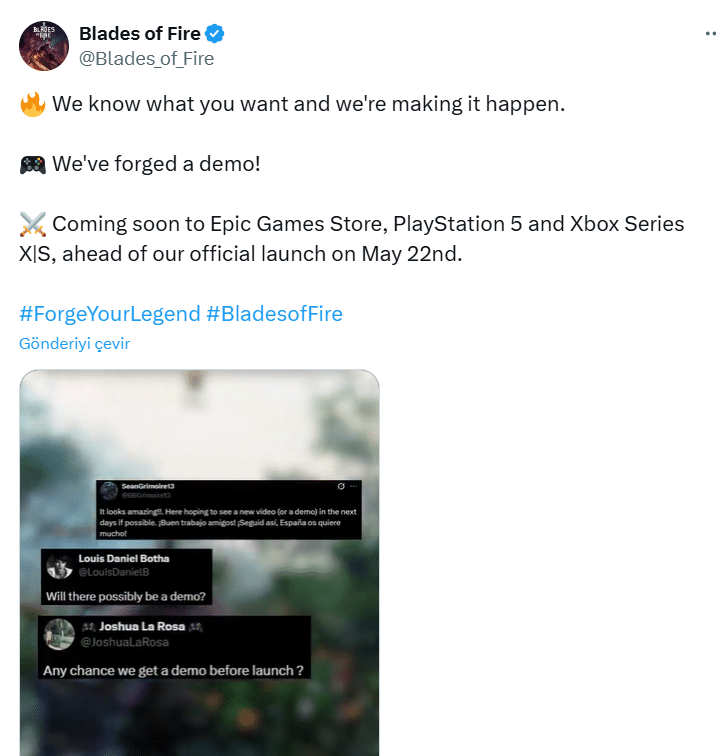Click the Grok icon on SeanGrimoiret3's tweet

340,486
